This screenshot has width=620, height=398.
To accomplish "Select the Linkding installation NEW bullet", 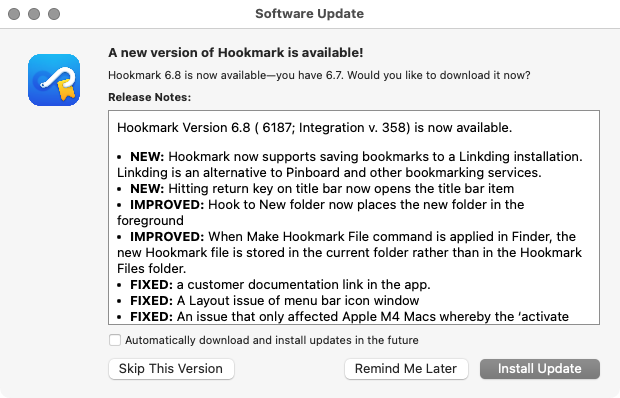I will pos(350,164).
